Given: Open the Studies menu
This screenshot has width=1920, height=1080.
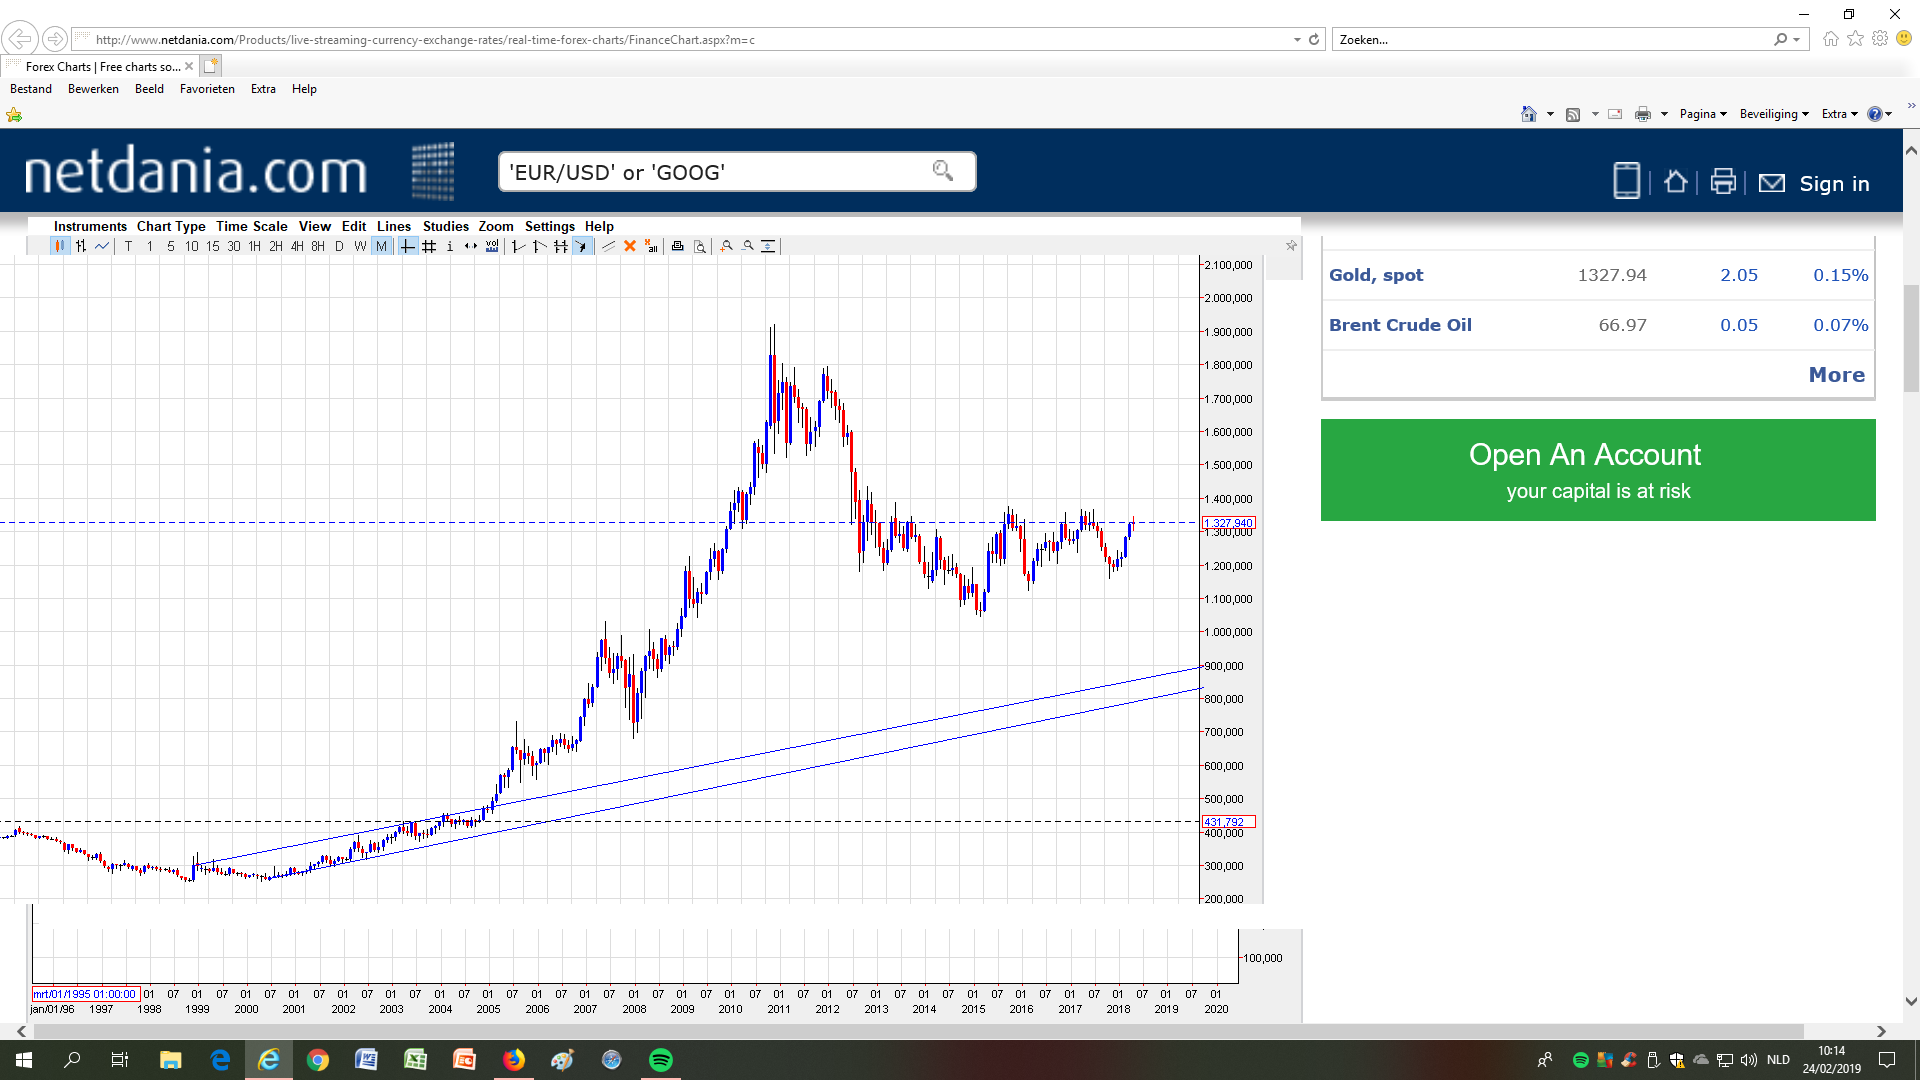Looking at the screenshot, I should 445,226.
